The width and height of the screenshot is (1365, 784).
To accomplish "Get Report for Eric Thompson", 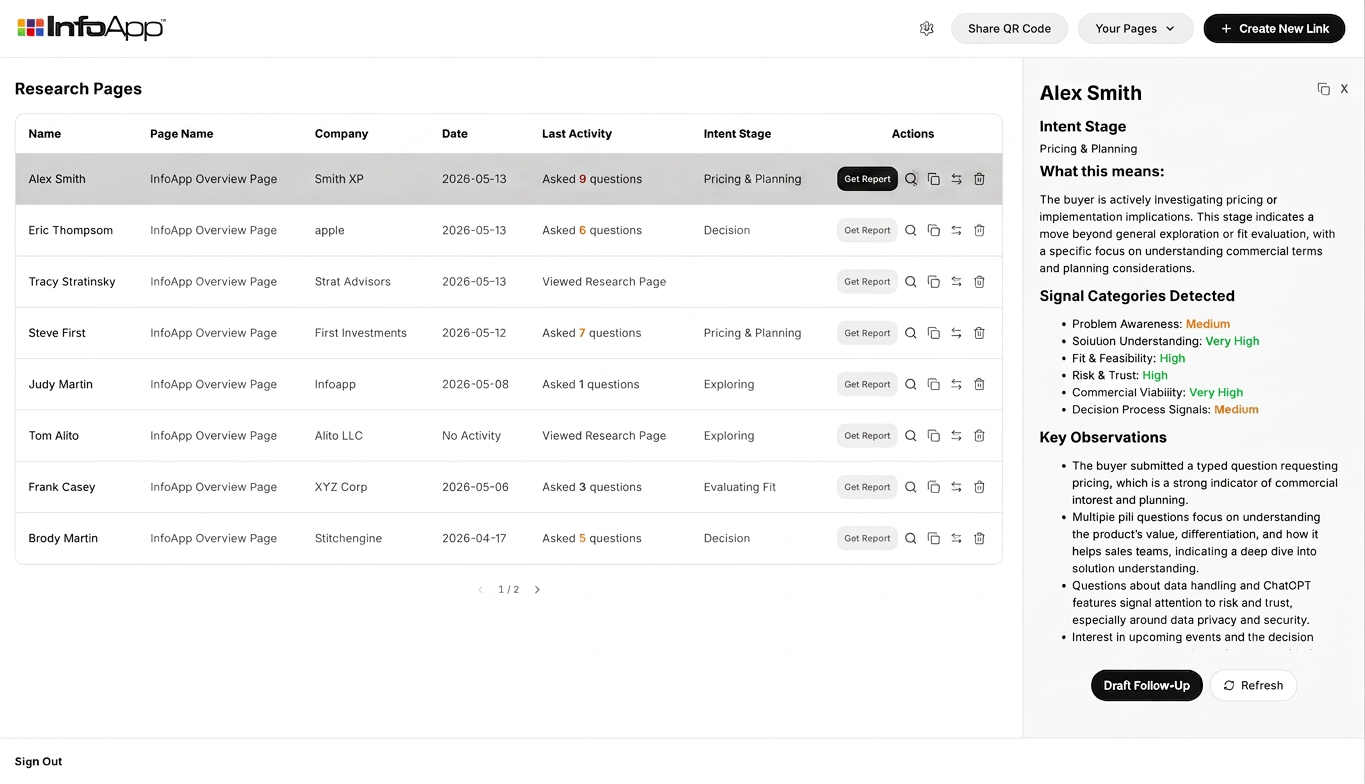I will (x=867, y=230).
